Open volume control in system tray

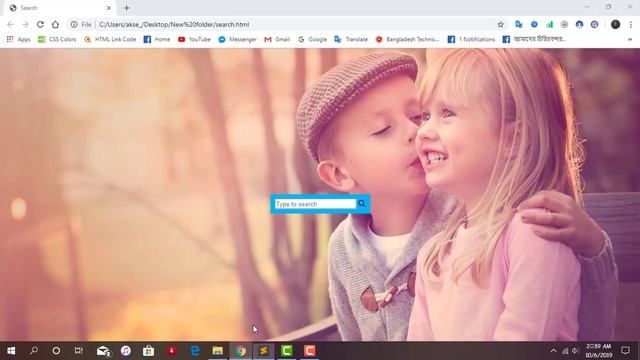(576, 351)
